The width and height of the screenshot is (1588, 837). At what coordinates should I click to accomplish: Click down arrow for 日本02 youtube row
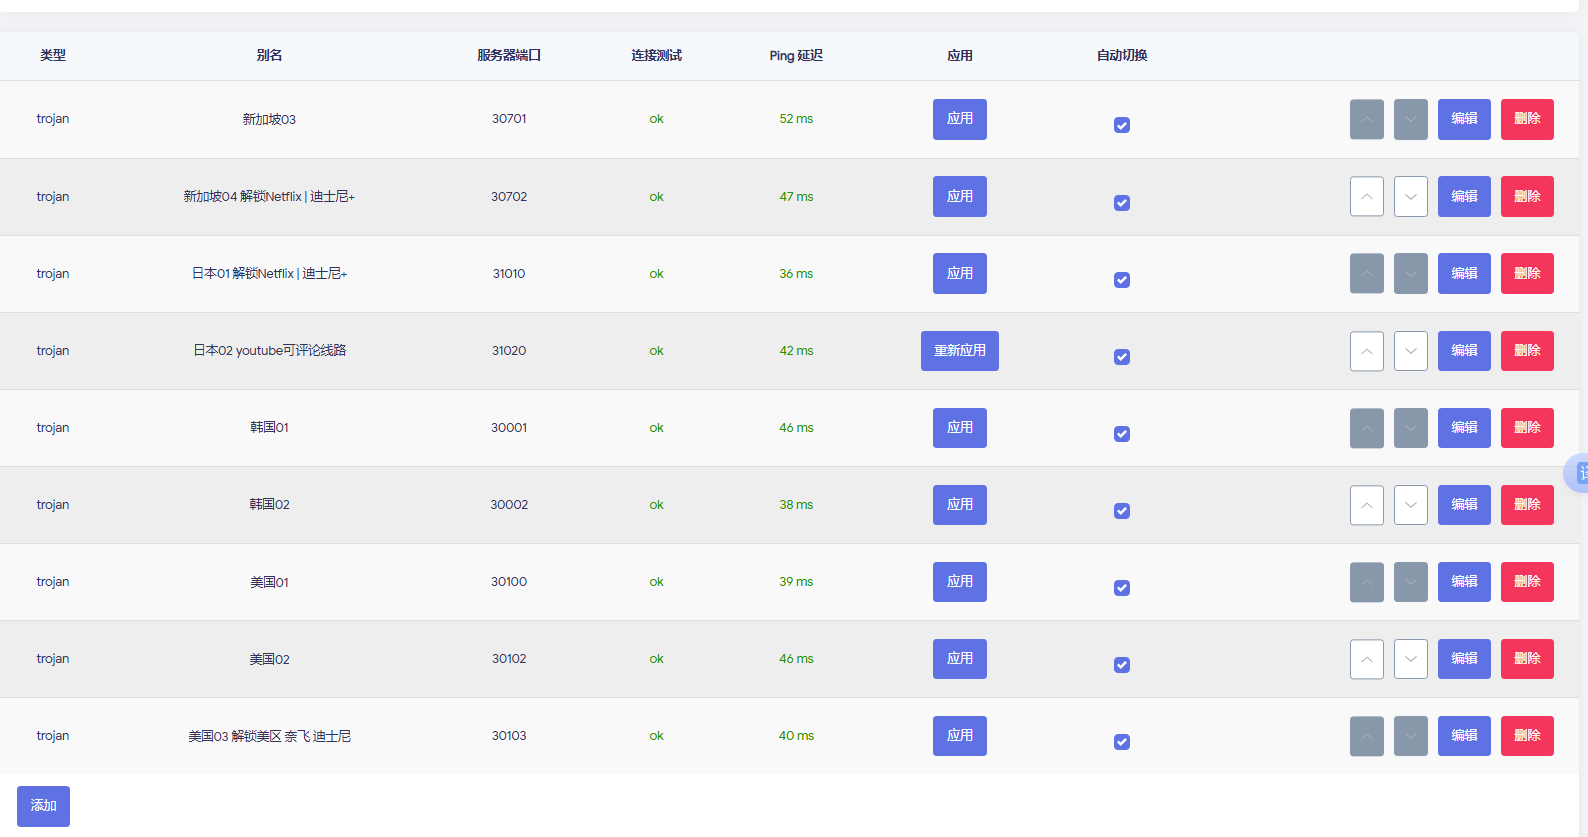click(1410, 351)
